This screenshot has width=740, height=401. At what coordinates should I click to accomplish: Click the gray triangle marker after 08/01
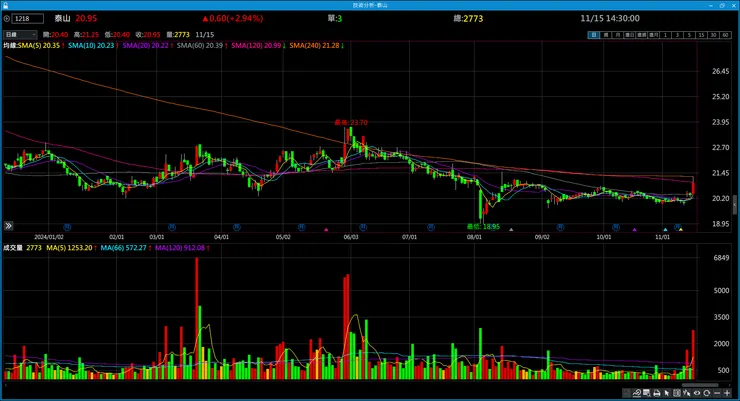pyautogui.click(x=511, y=230)
